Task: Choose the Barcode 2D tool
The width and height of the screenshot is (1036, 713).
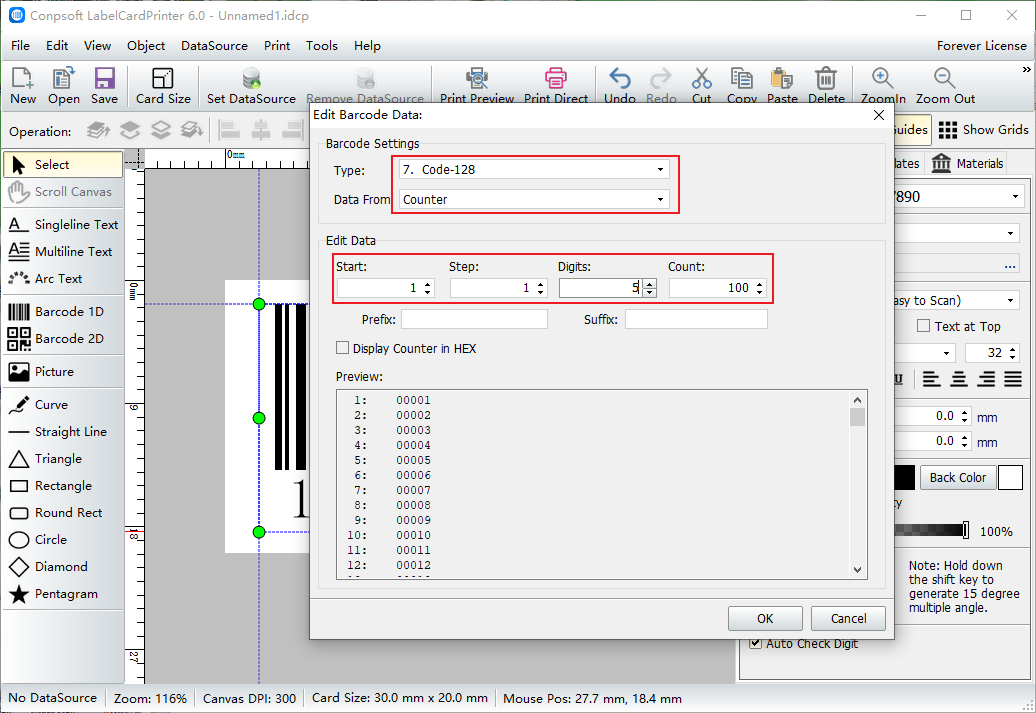Action: pos(63,338)
